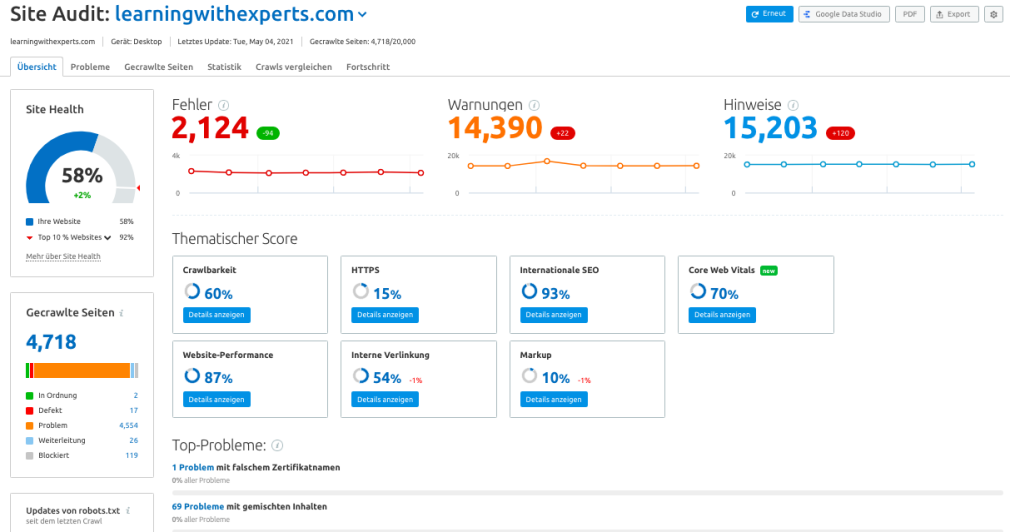Screen dimensions: 1010x532
Task: Click the Weiterleitung count 26
Action: click(x=133, y=441)
